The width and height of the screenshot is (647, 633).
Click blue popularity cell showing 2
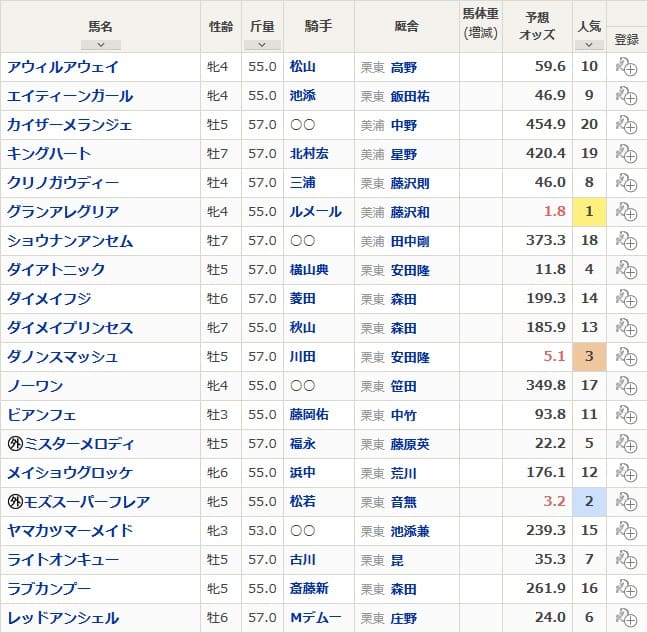coord(589,502)
